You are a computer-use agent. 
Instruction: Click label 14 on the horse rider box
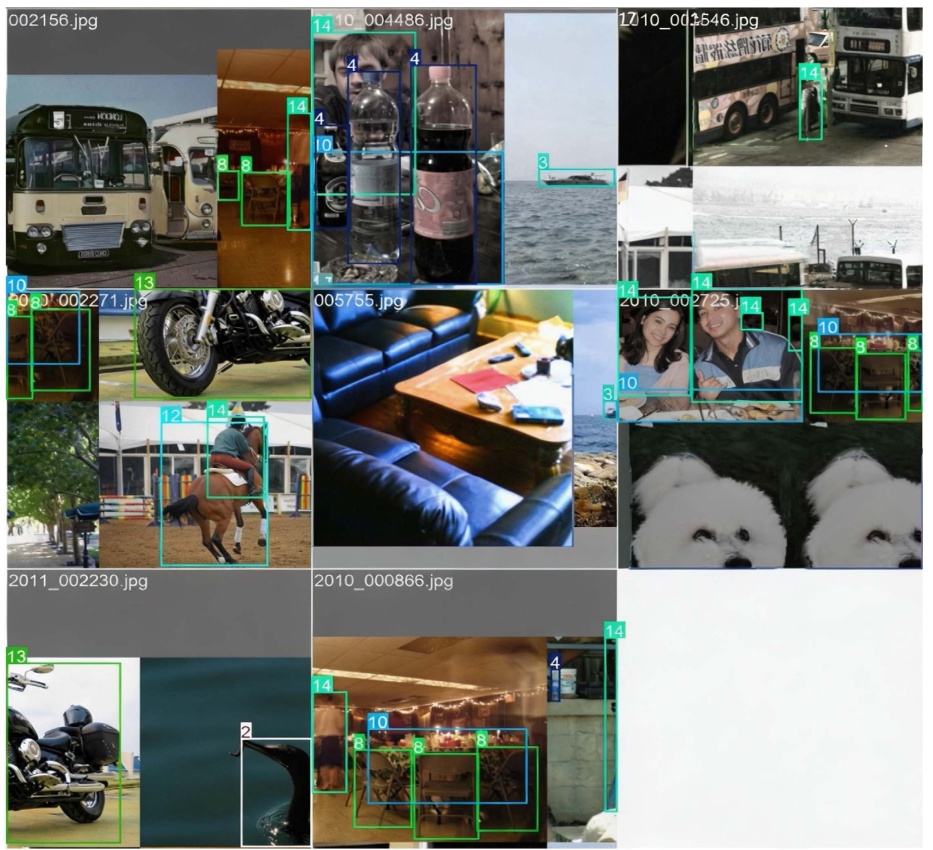217,410
